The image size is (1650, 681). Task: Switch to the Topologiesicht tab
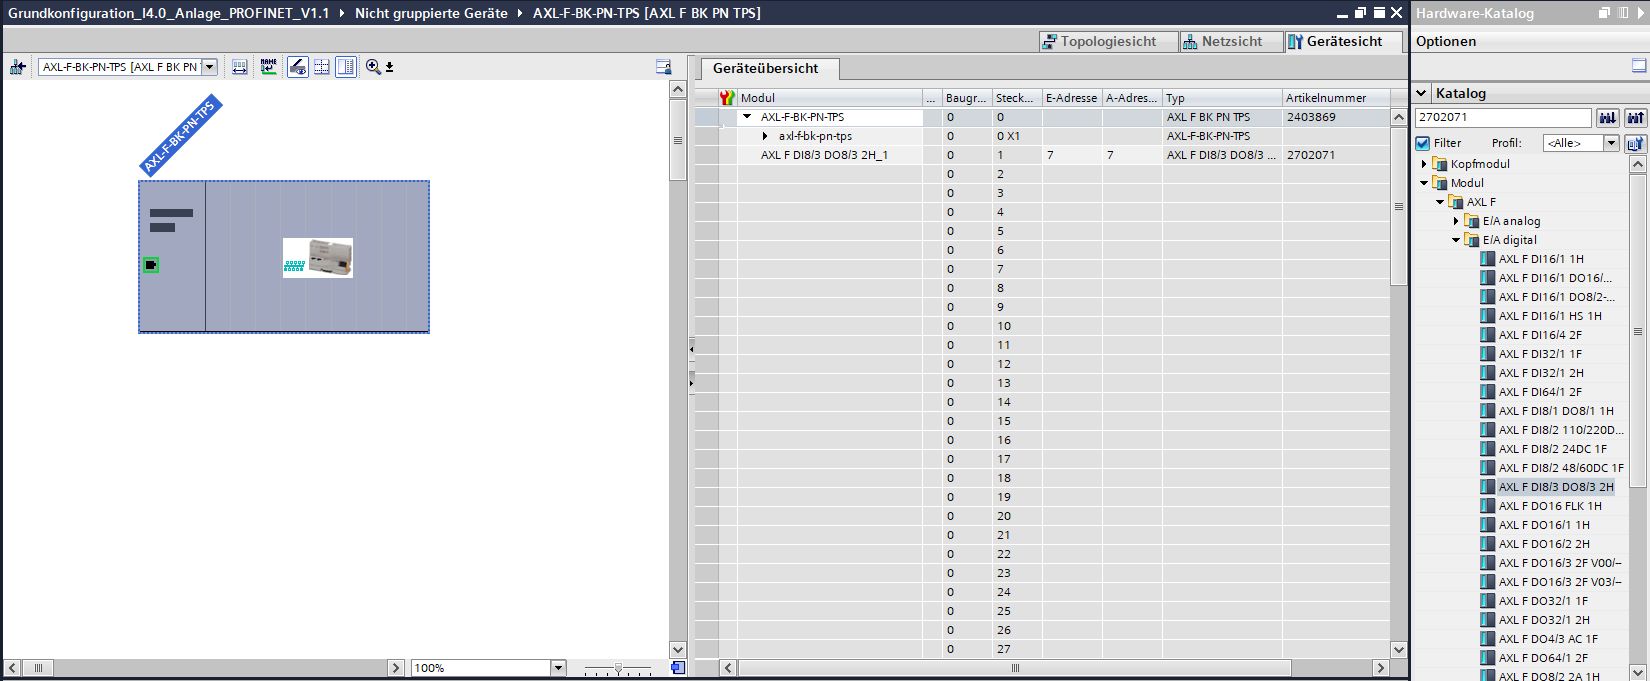1099,41
